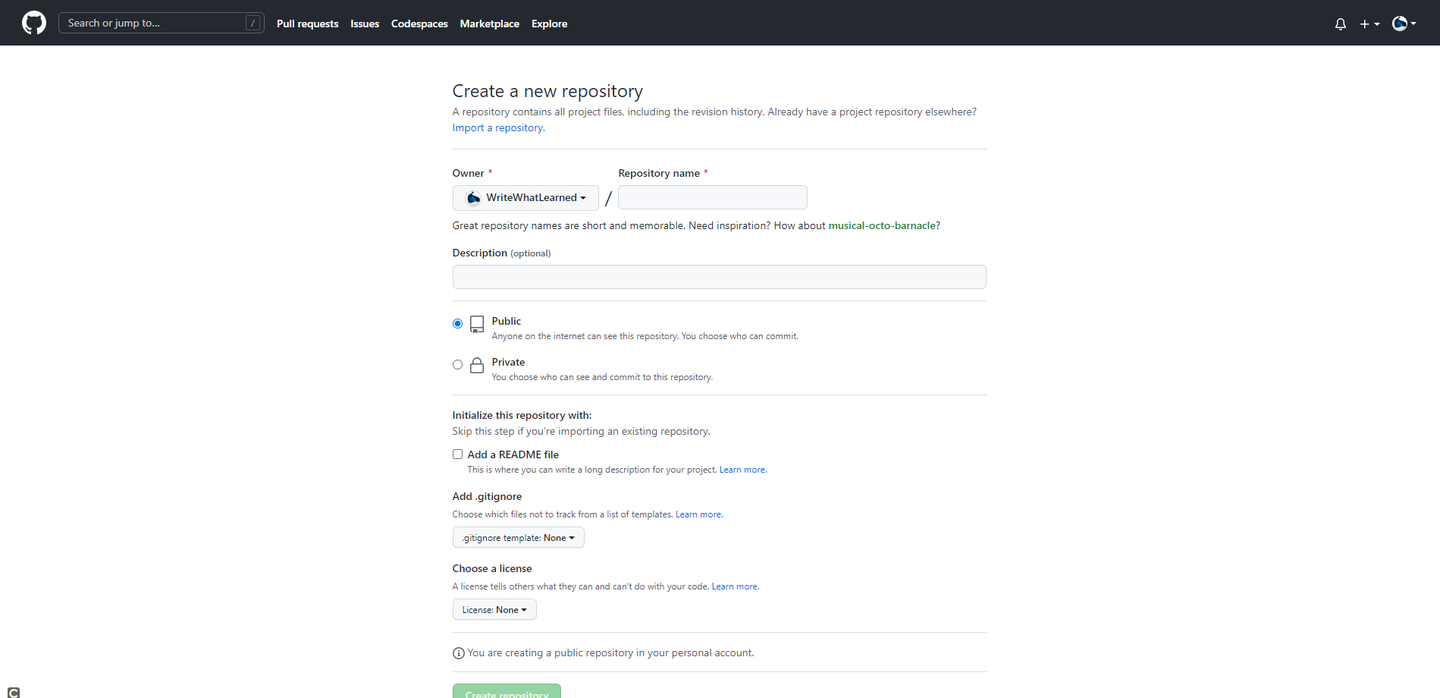Open Marketplace in top navigation
The image size is (1440, 698).
pyautogui.click(x=489, y=24)
